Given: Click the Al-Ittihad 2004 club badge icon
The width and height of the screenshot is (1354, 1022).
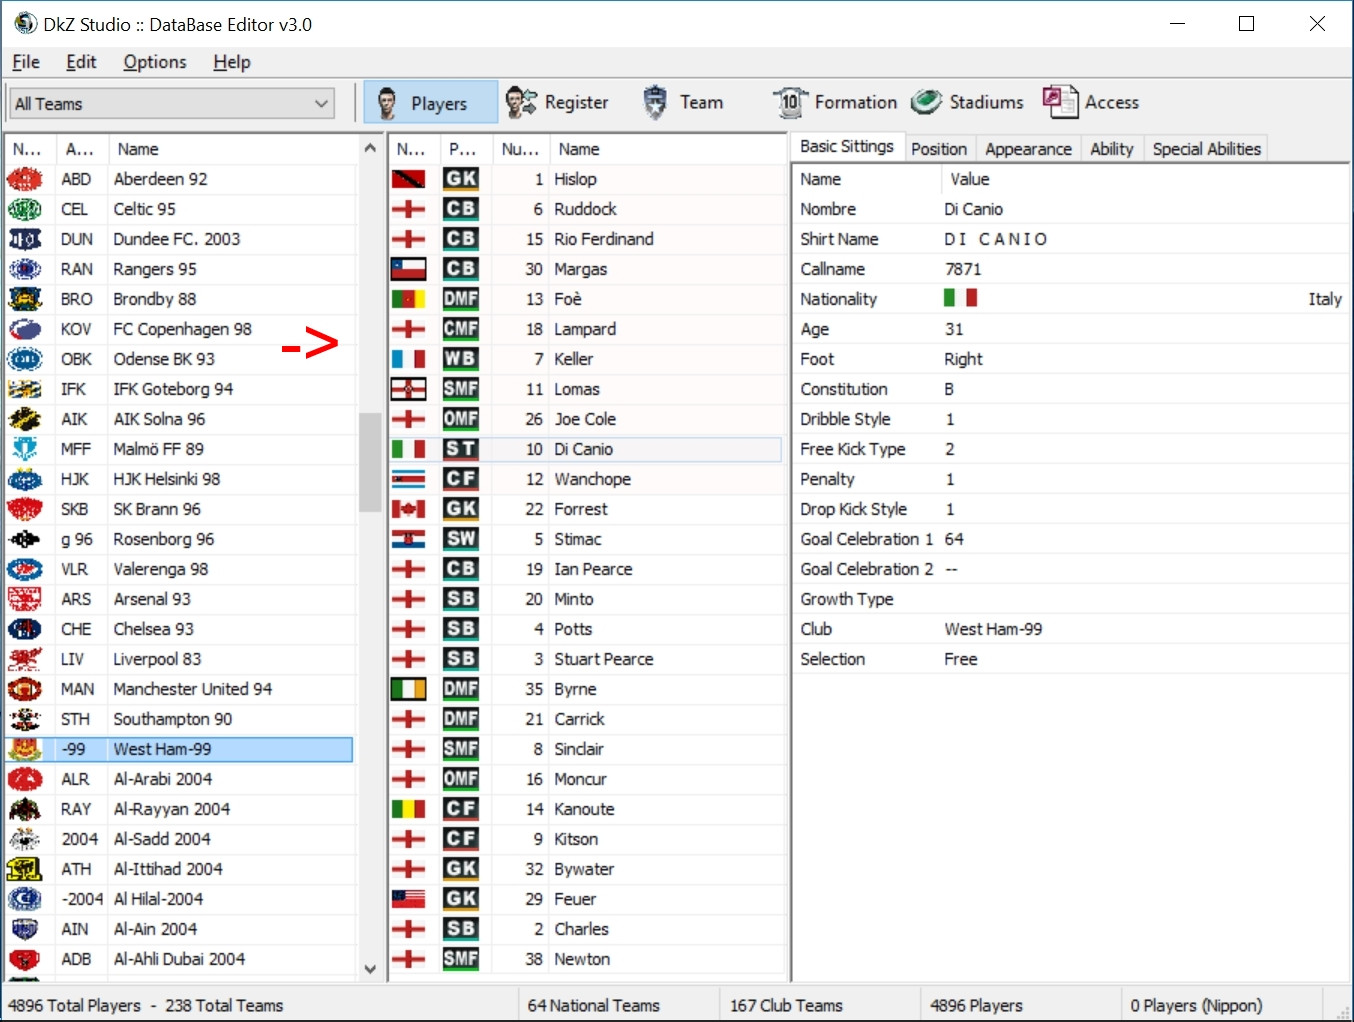Looking at the screenshot, I should (x=25, y=869).
